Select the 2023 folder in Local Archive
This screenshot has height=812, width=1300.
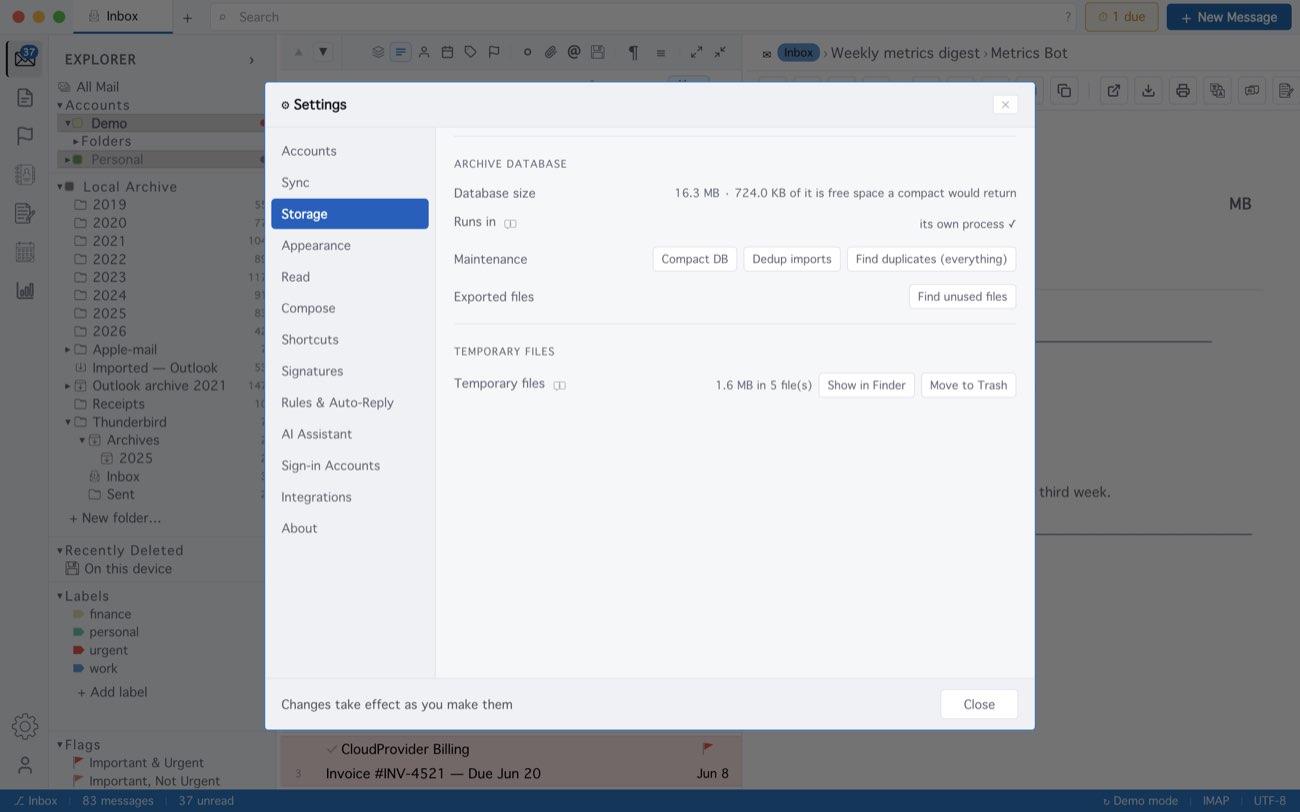[x=109, y=277]
